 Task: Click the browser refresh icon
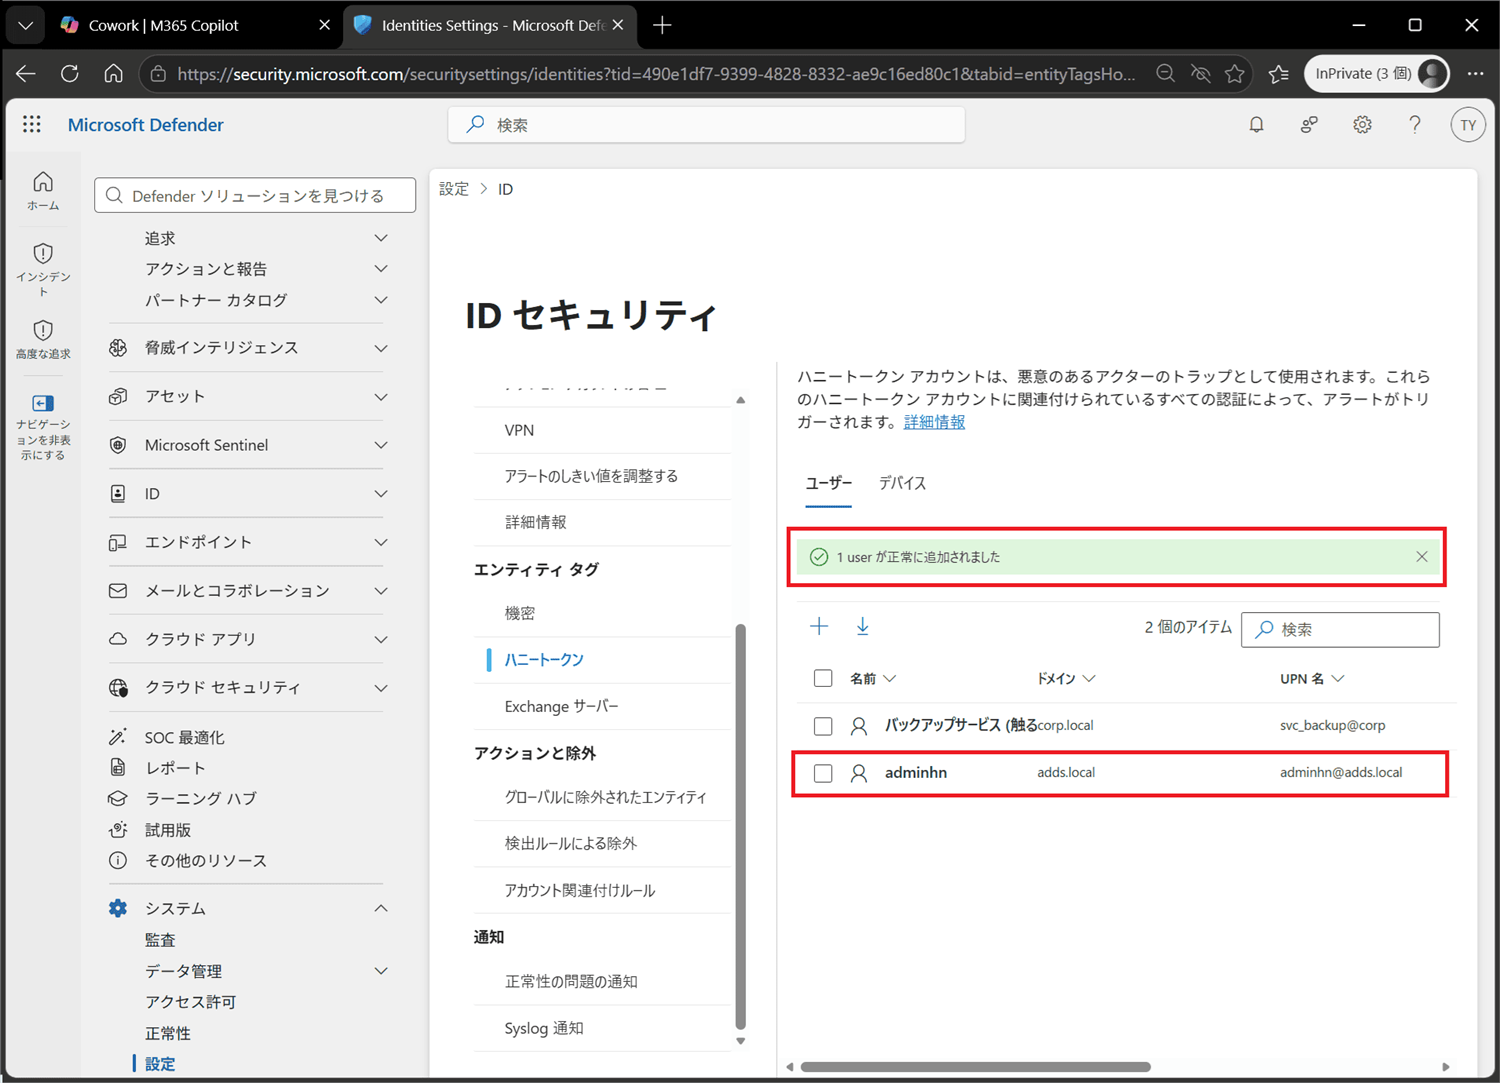(x=70, y=73)
